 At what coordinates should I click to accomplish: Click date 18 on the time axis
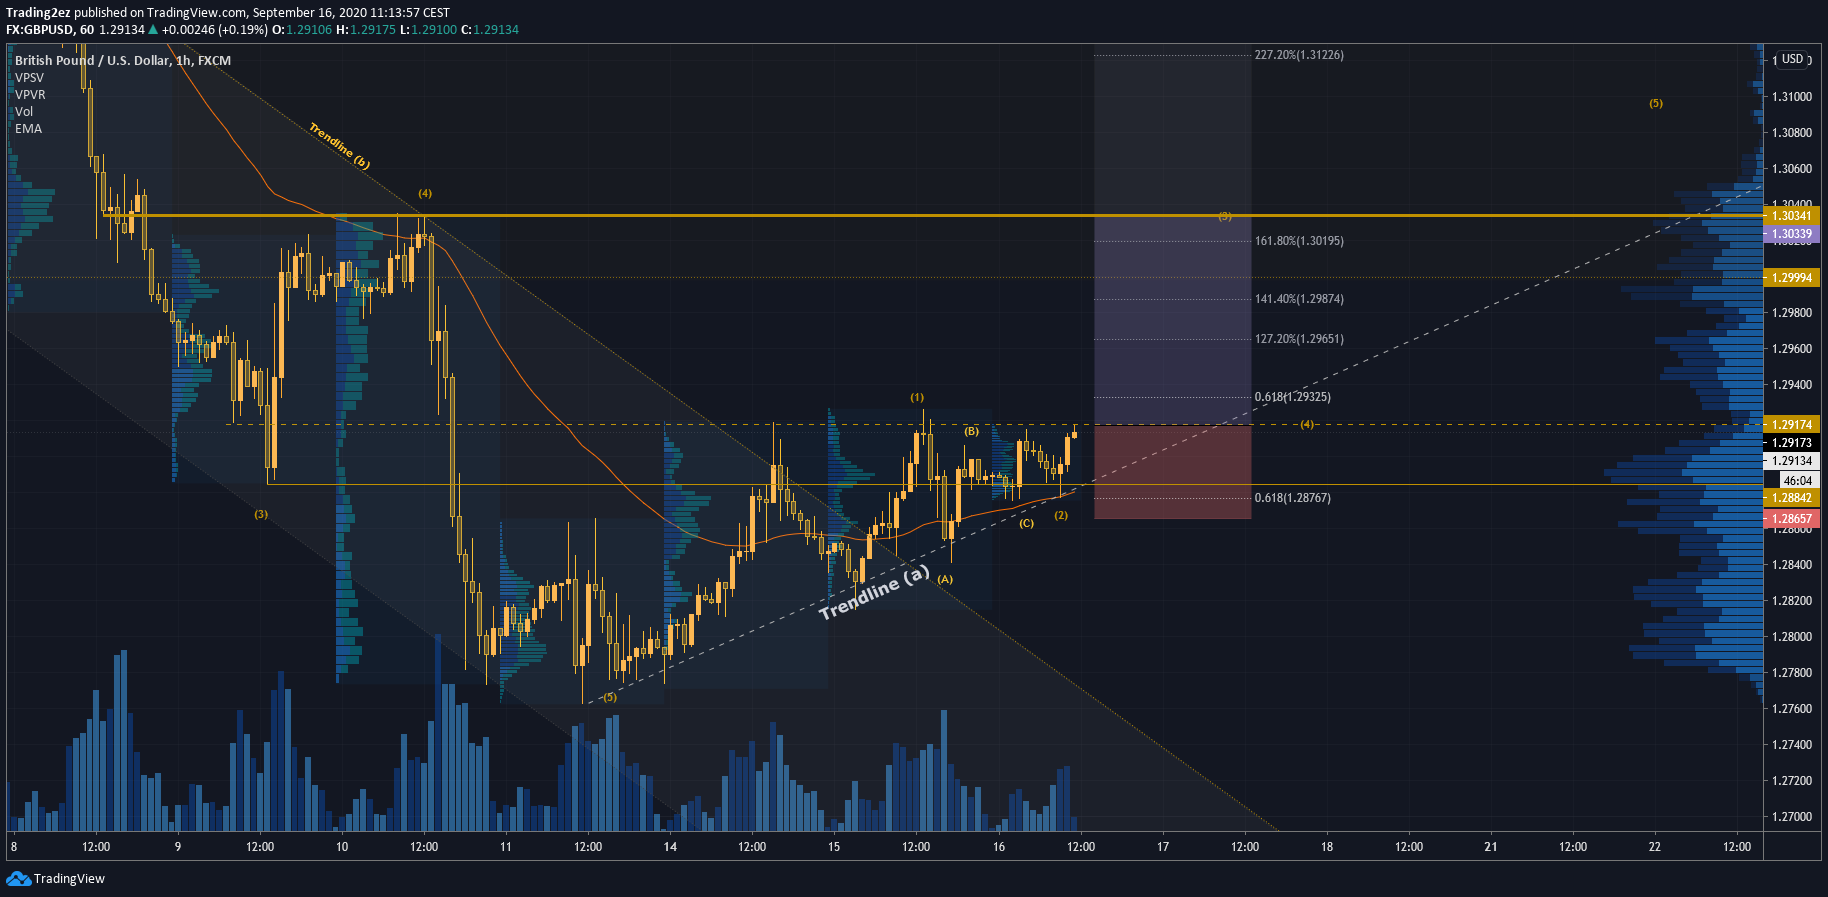[1327, 847]
